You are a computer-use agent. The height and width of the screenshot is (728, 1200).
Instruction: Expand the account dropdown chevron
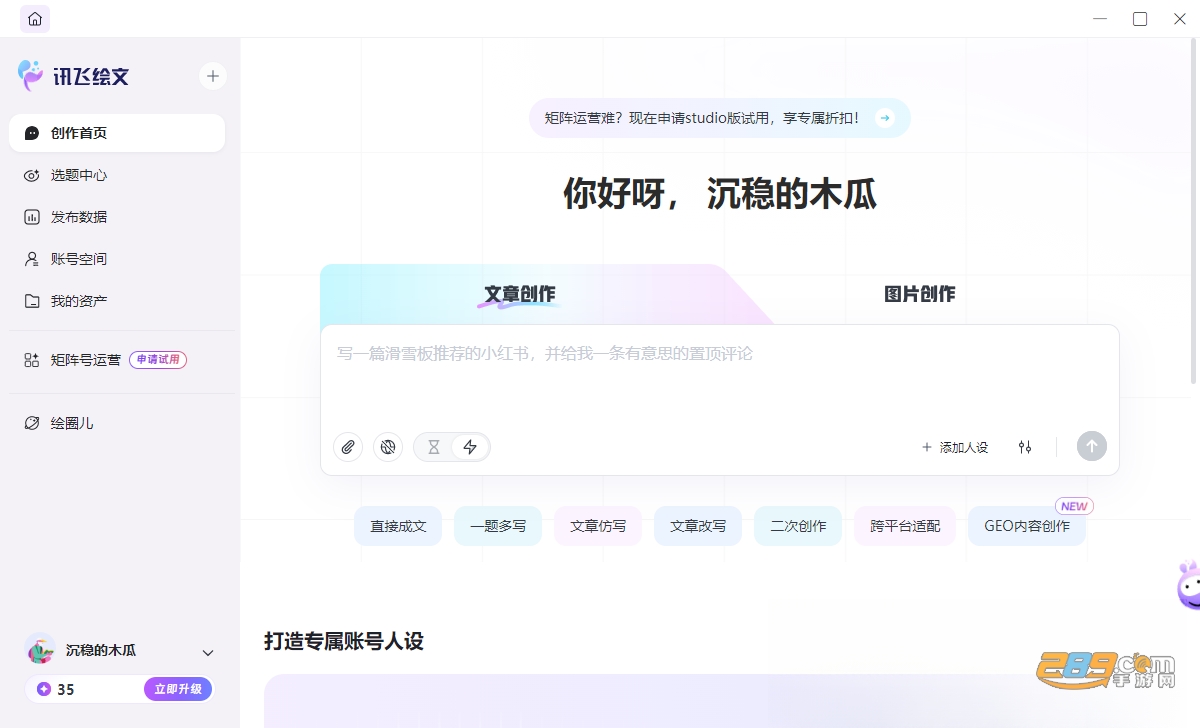click(208, 653)
